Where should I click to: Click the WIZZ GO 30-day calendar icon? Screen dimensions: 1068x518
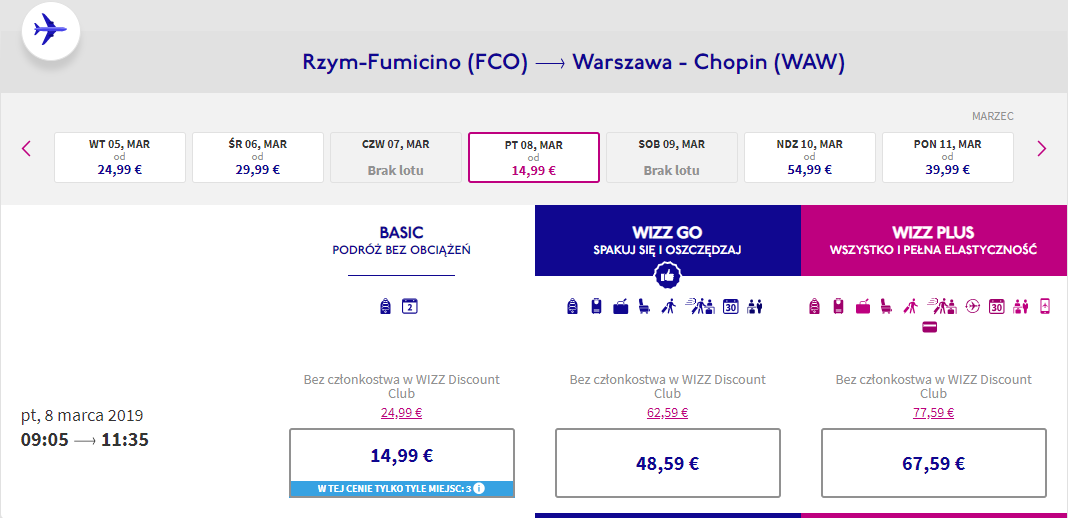[730, 306]
